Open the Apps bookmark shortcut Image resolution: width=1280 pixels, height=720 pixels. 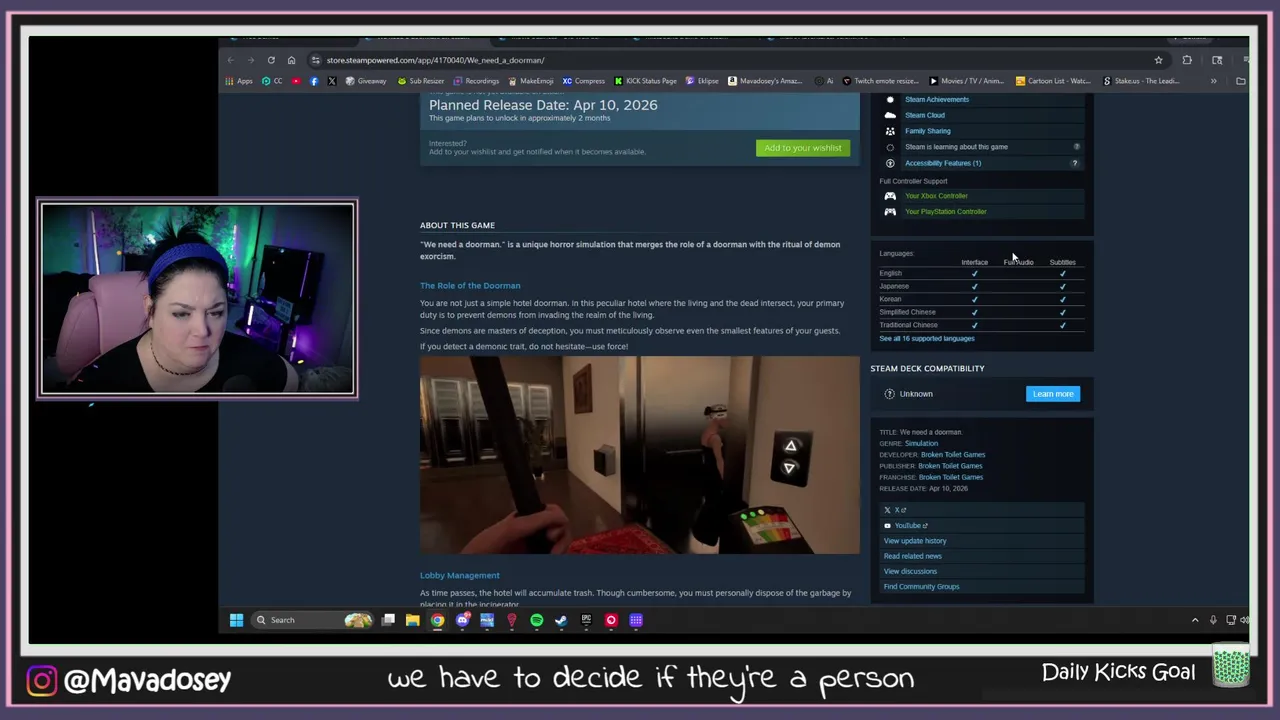pos(239,81)
